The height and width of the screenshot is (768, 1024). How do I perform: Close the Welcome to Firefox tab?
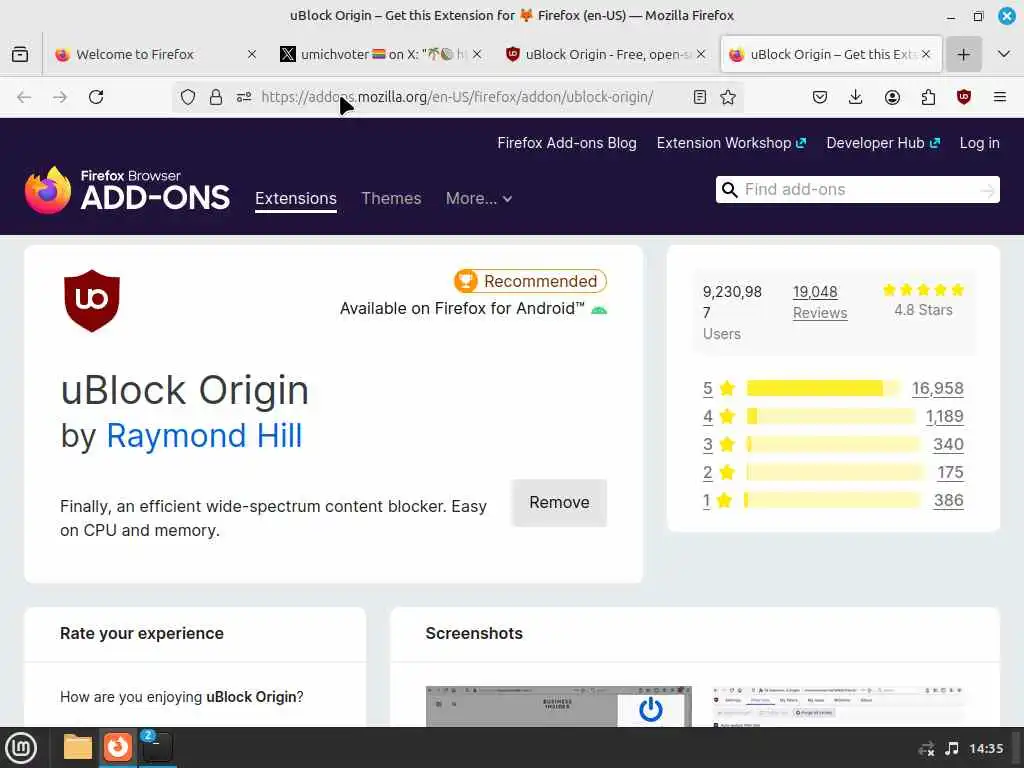pyautogui.click(x=251, y=54)
